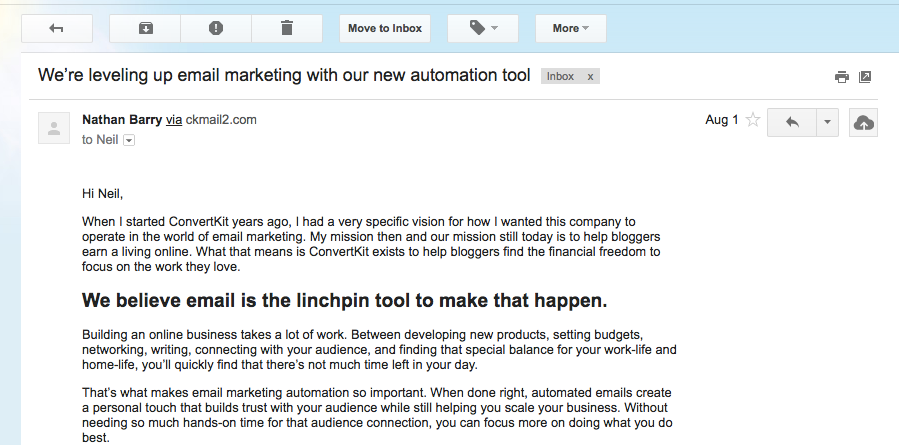Viewport: 899px width, 445px height.
Task: Click the Nathan Barry sender name
Action: [122, 120]
